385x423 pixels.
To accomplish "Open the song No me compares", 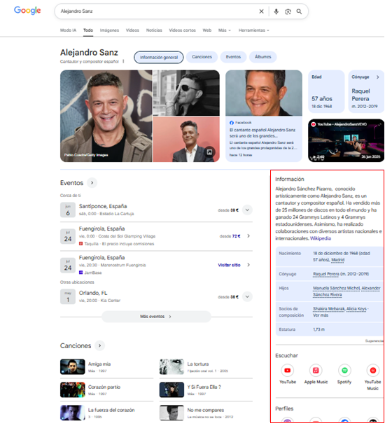I will tap(206, 413).
